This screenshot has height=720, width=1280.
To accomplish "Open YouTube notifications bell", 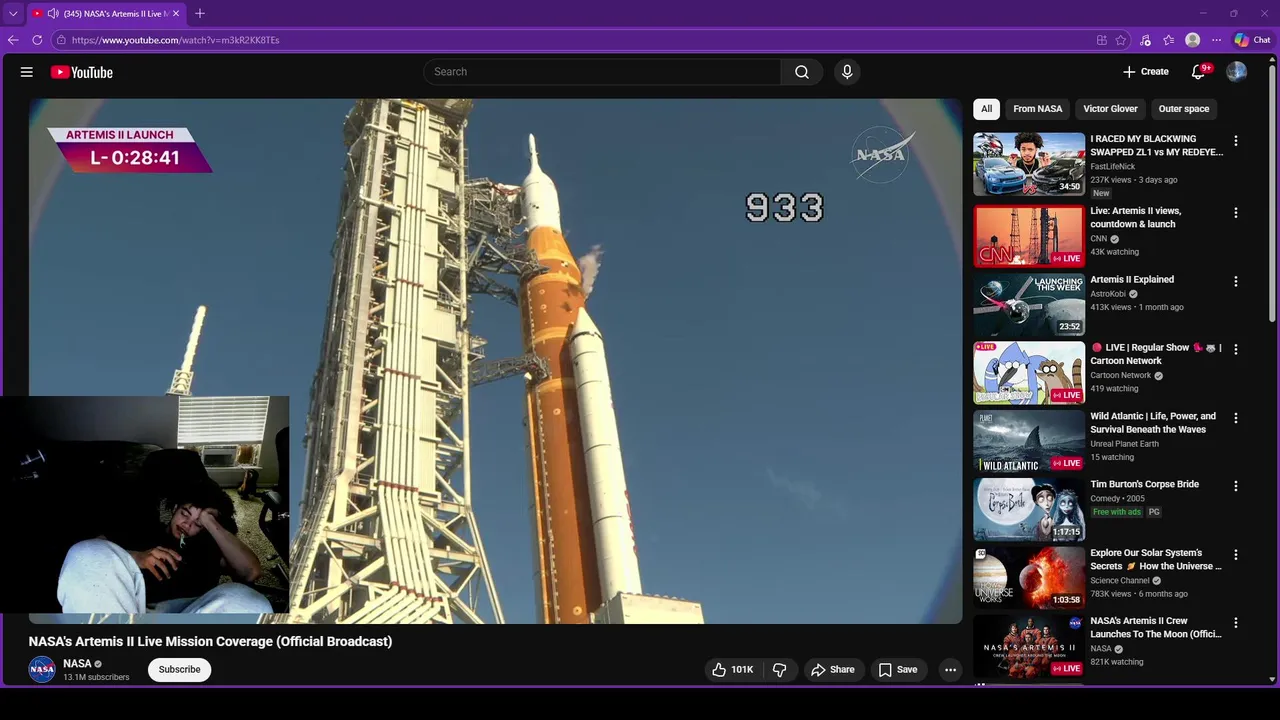I will point(1198,72).
